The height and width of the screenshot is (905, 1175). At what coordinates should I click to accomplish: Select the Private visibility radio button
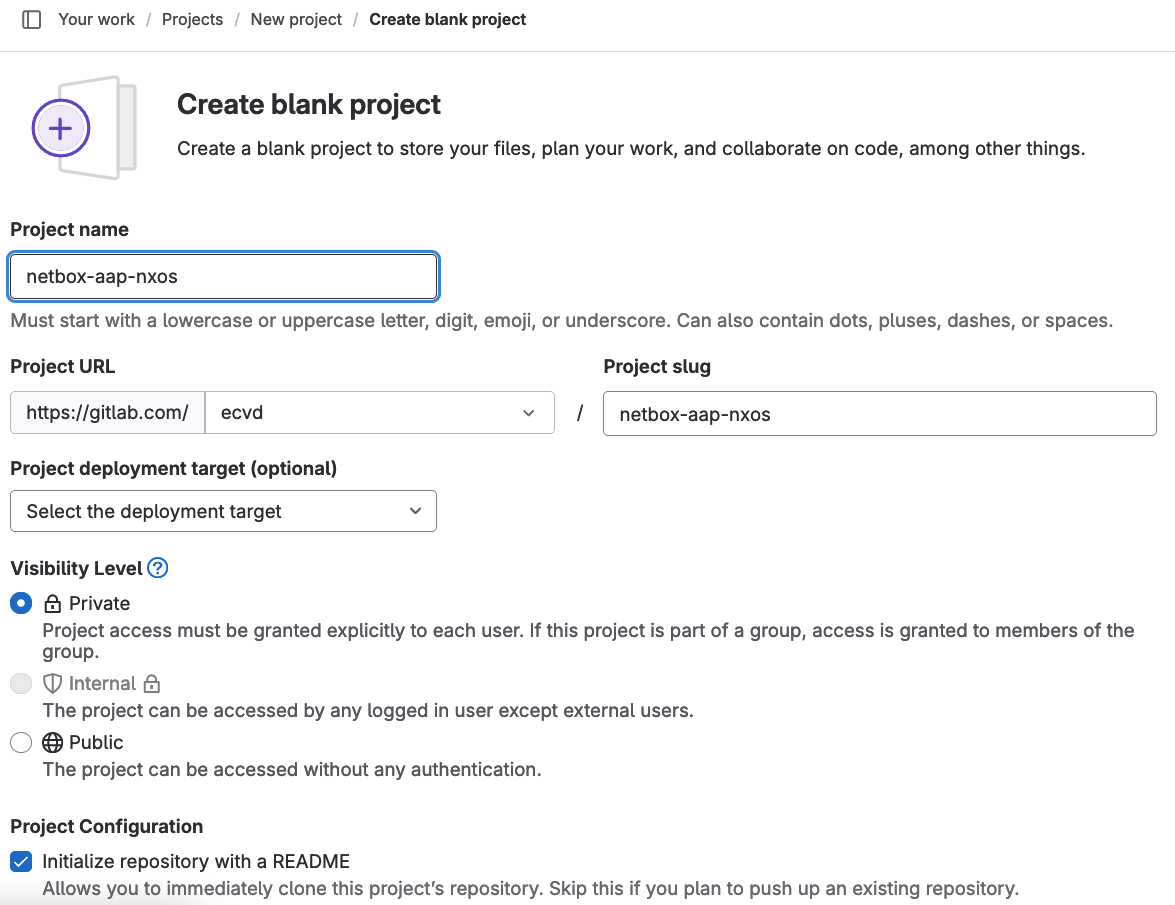(x=21, y=603)
